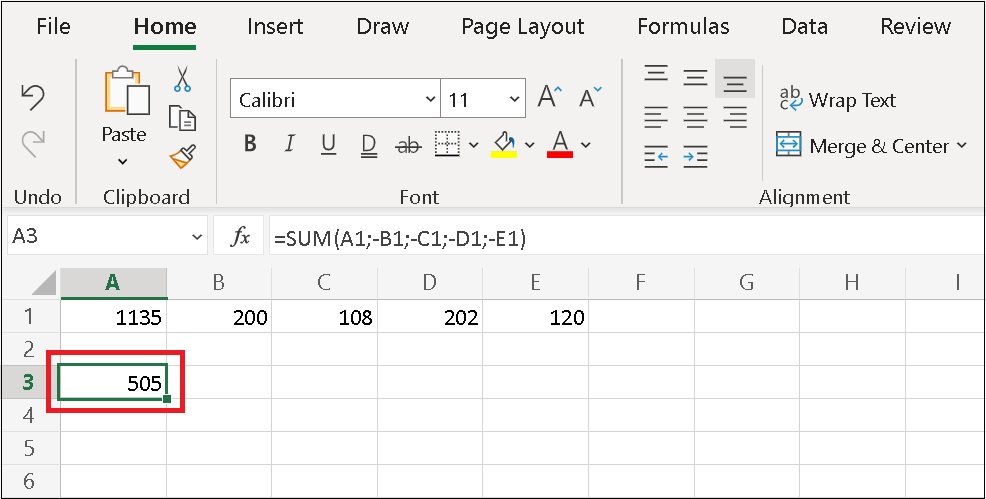This screenshot has height=499, width=986.
Task: Open the Page Layout tab
Action: tap(522, 27)
